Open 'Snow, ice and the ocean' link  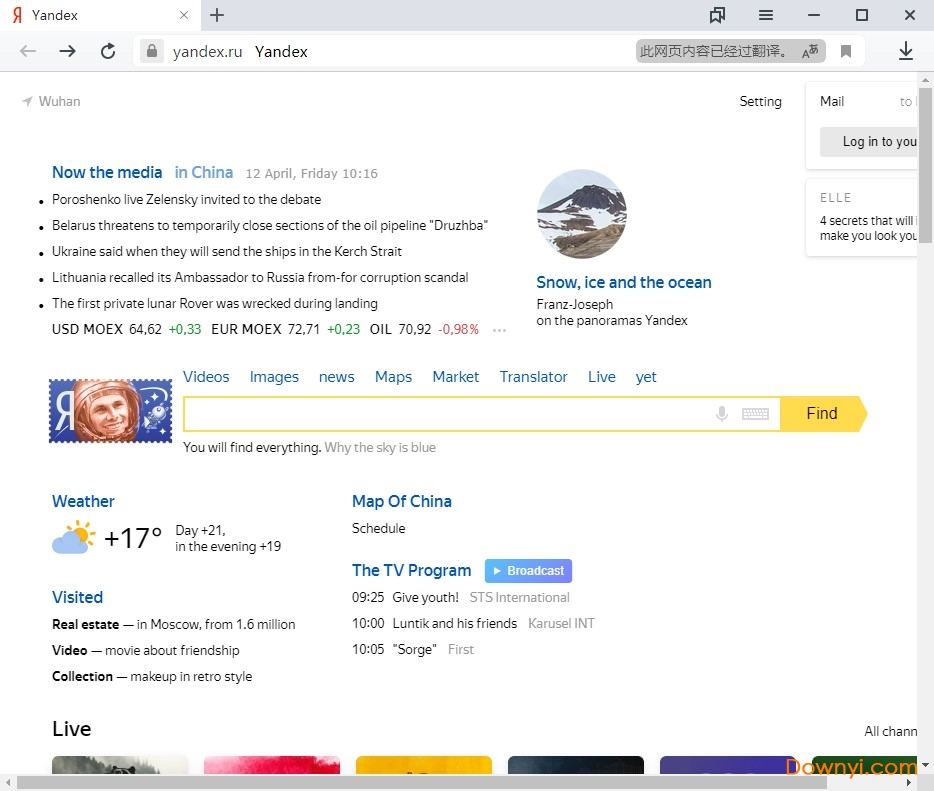624,282
